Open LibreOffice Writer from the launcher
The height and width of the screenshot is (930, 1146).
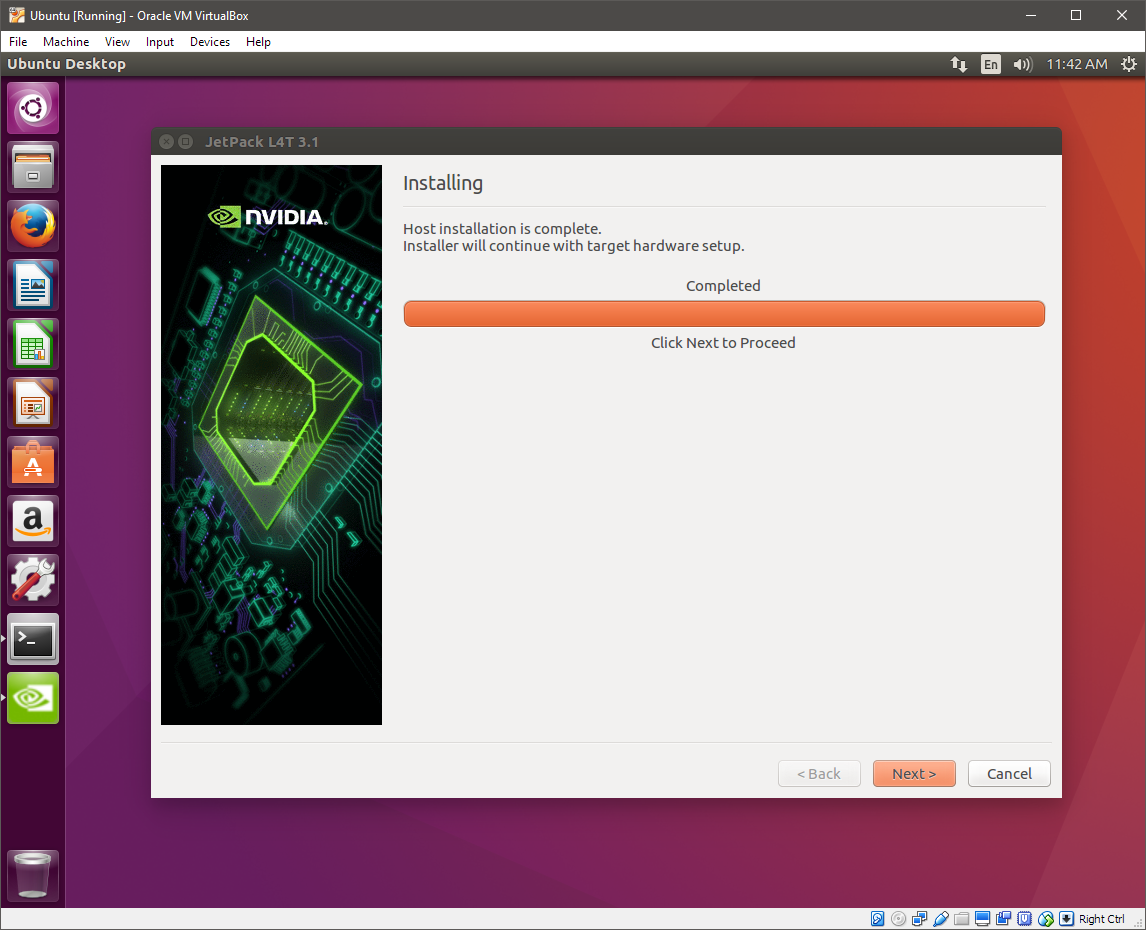point(33,285)
